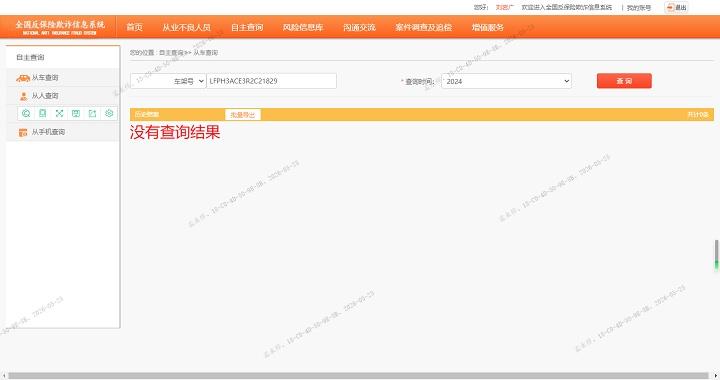Click the red 查询 button
Image resolution: width=720 pixels, height=380 pixels.
pos(624,81)
